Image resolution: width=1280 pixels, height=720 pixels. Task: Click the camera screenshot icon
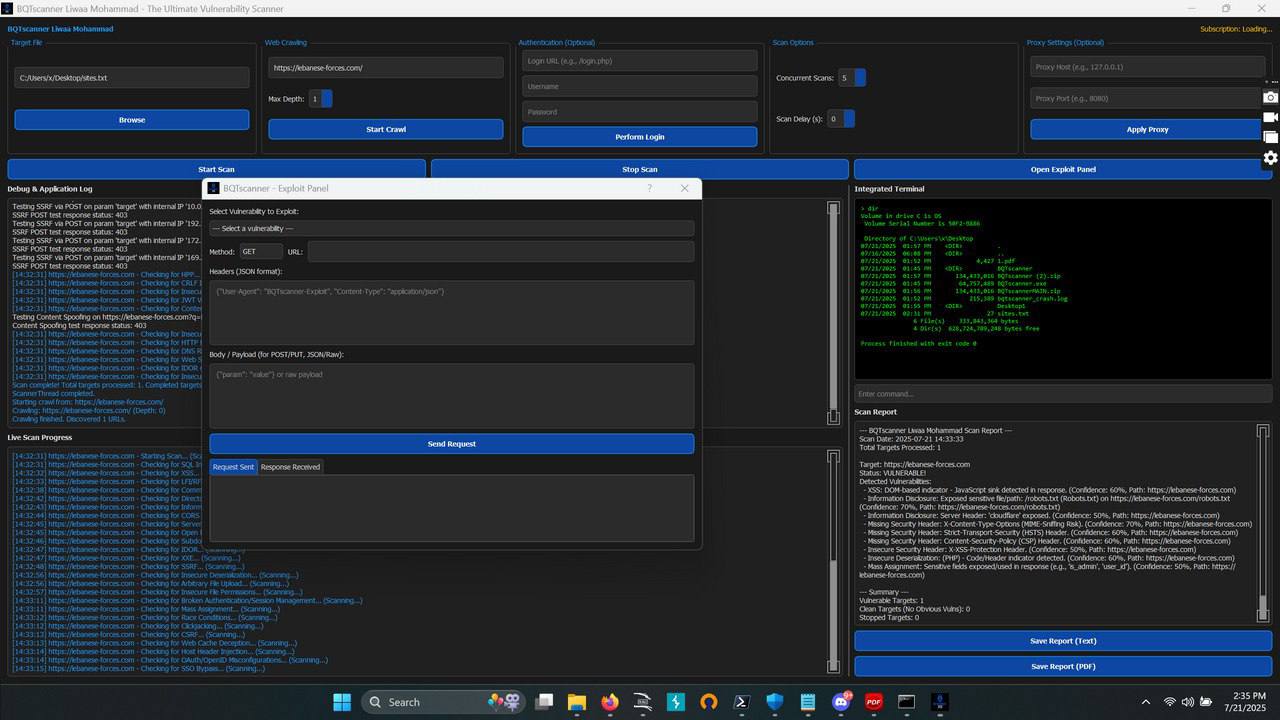tap(1270, 97)
